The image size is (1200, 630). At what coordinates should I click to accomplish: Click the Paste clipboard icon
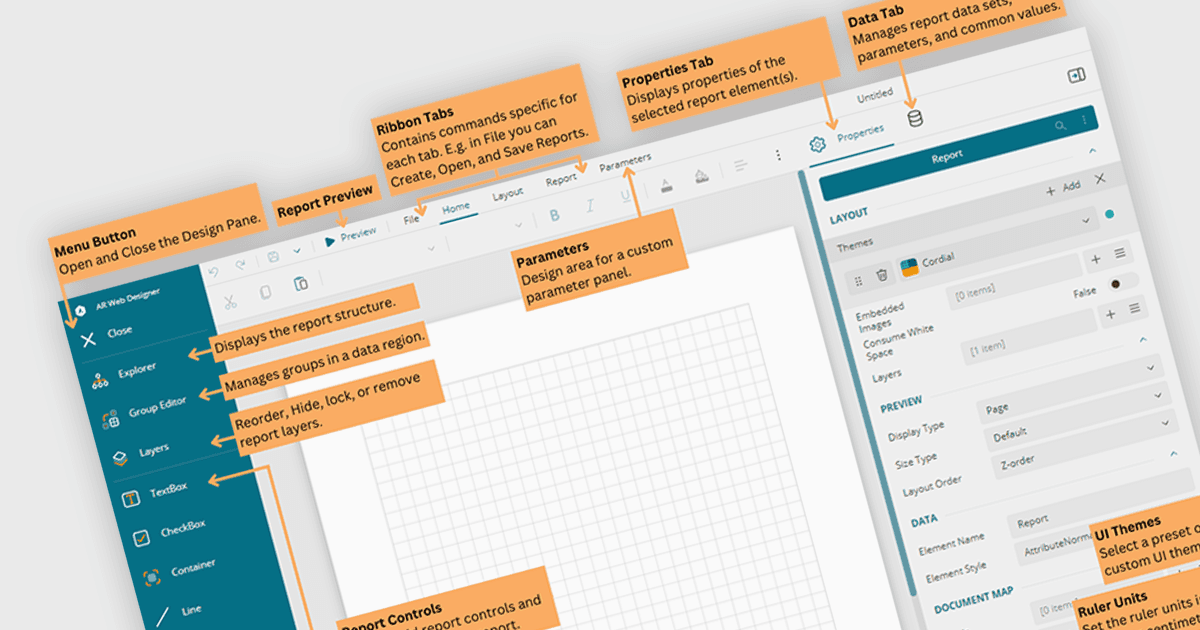(300, 285)
